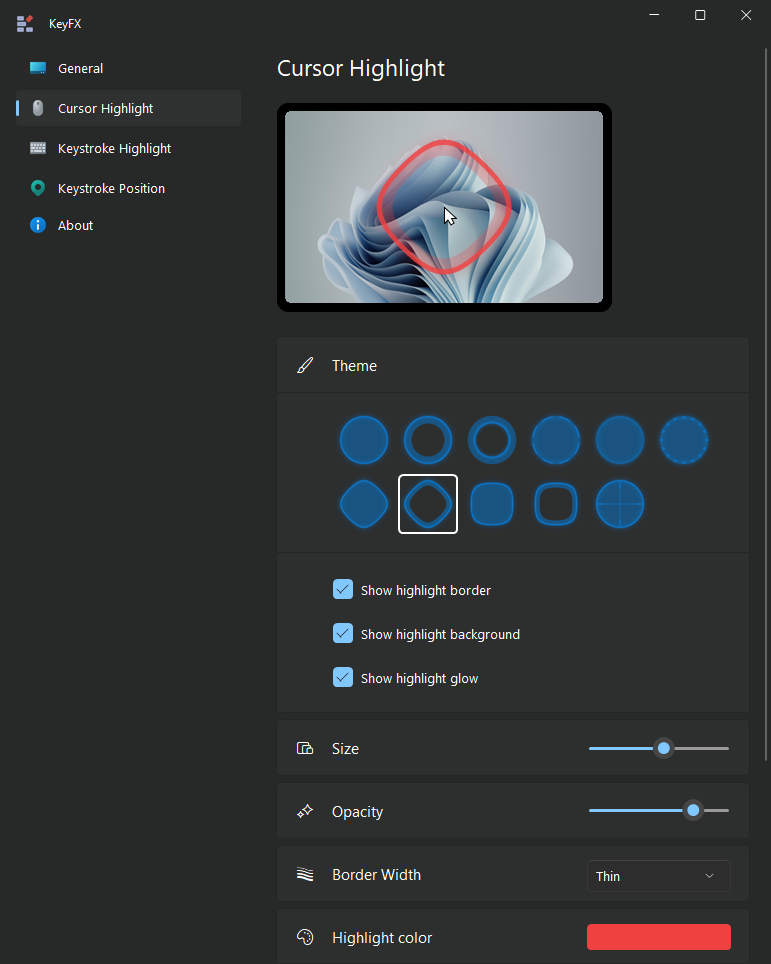
Task: Open Keystroke Position settings
Action: (x=111, y=188)
